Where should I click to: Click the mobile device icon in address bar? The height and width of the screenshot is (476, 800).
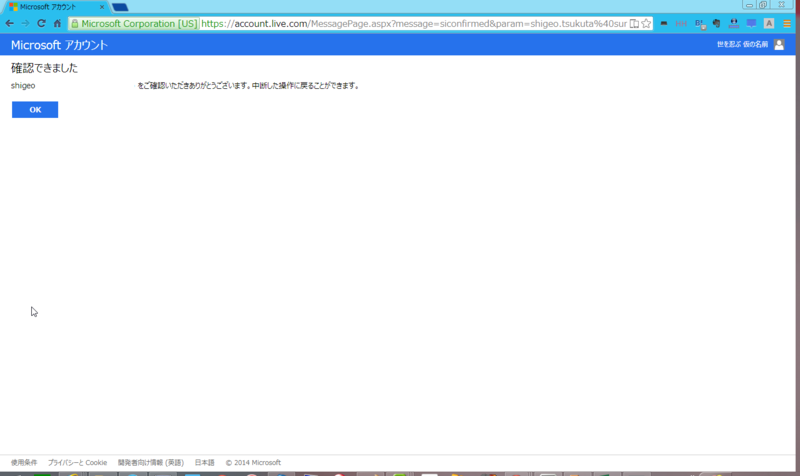pos(634,23)
